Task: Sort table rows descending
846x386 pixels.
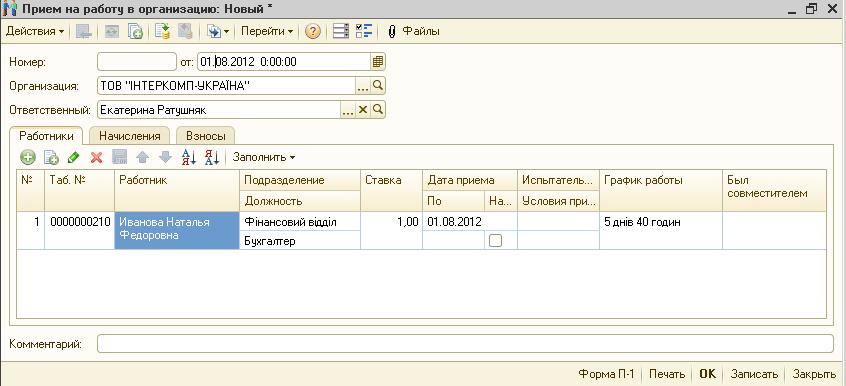Action: 212,158
